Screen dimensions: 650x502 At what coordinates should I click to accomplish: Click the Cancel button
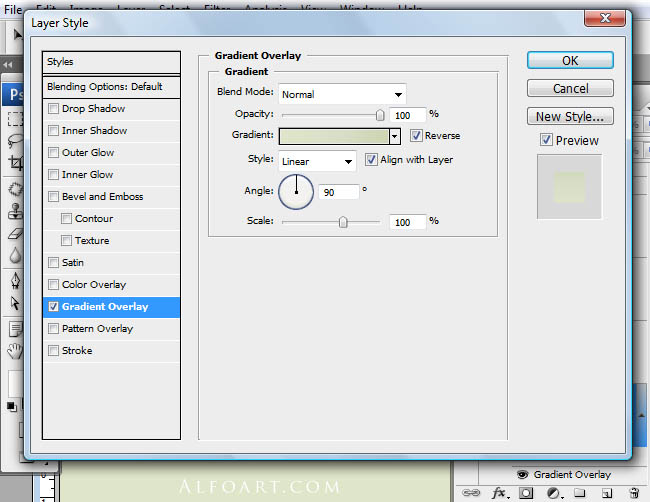pyautogui.click(x=570, y=88)
